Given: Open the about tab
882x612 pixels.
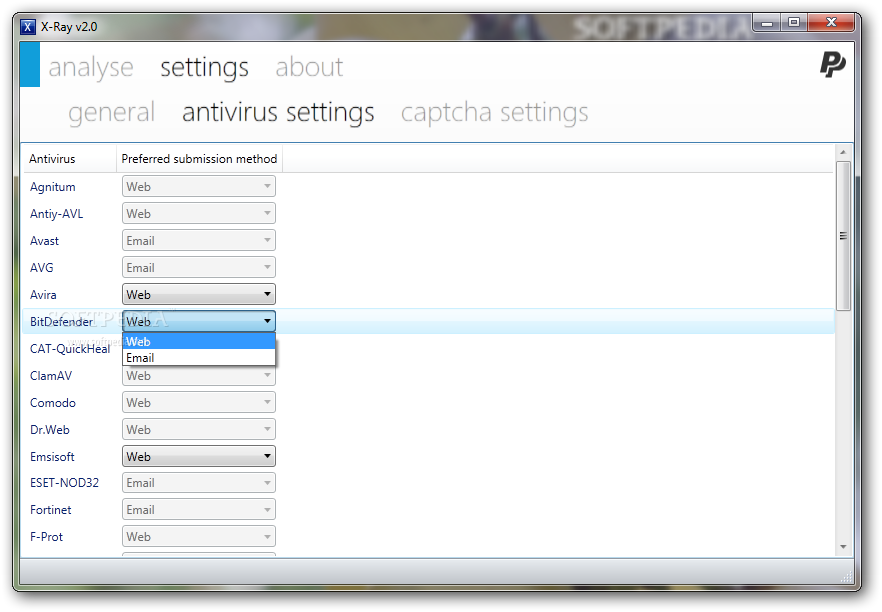Looking at the screenshot, I should 309,68.
